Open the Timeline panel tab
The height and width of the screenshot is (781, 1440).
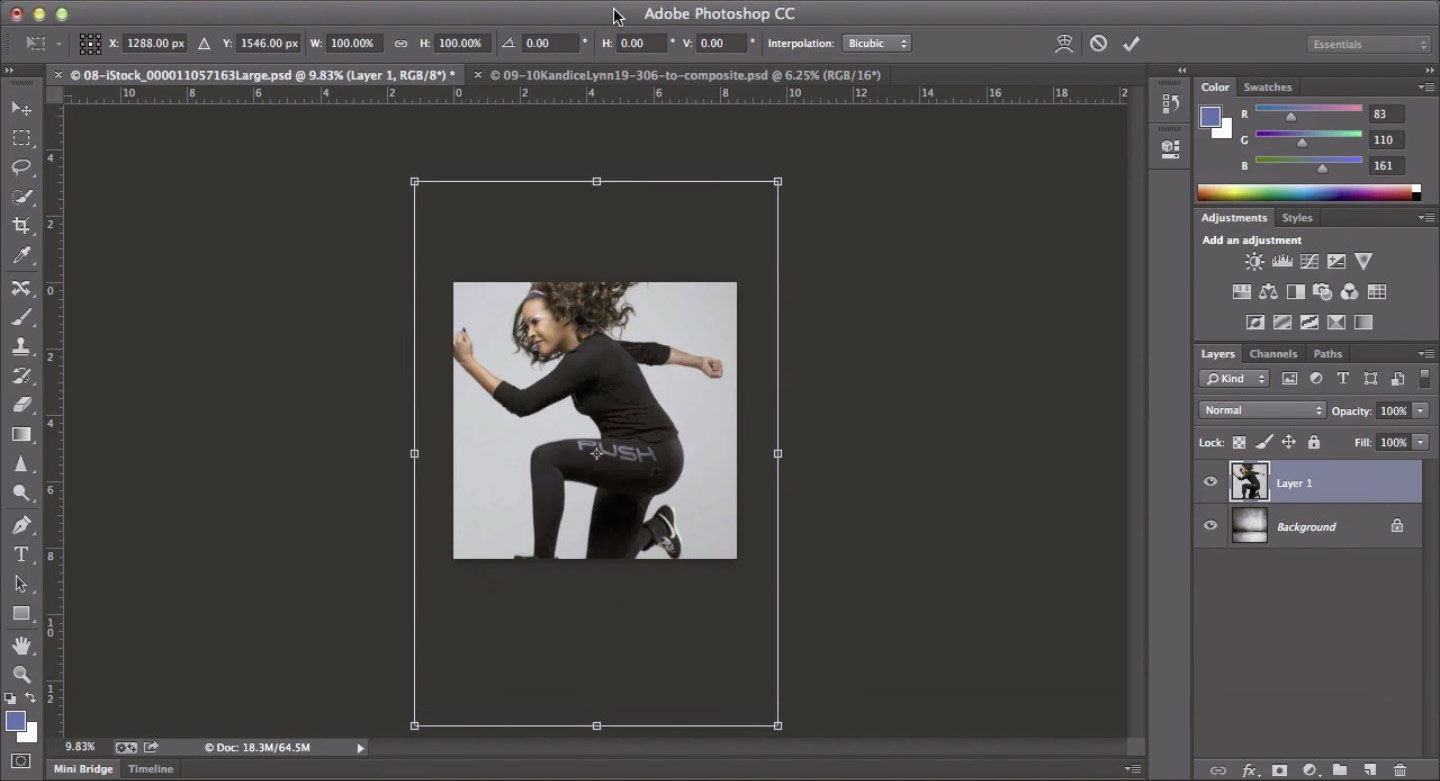coord(150,769)
